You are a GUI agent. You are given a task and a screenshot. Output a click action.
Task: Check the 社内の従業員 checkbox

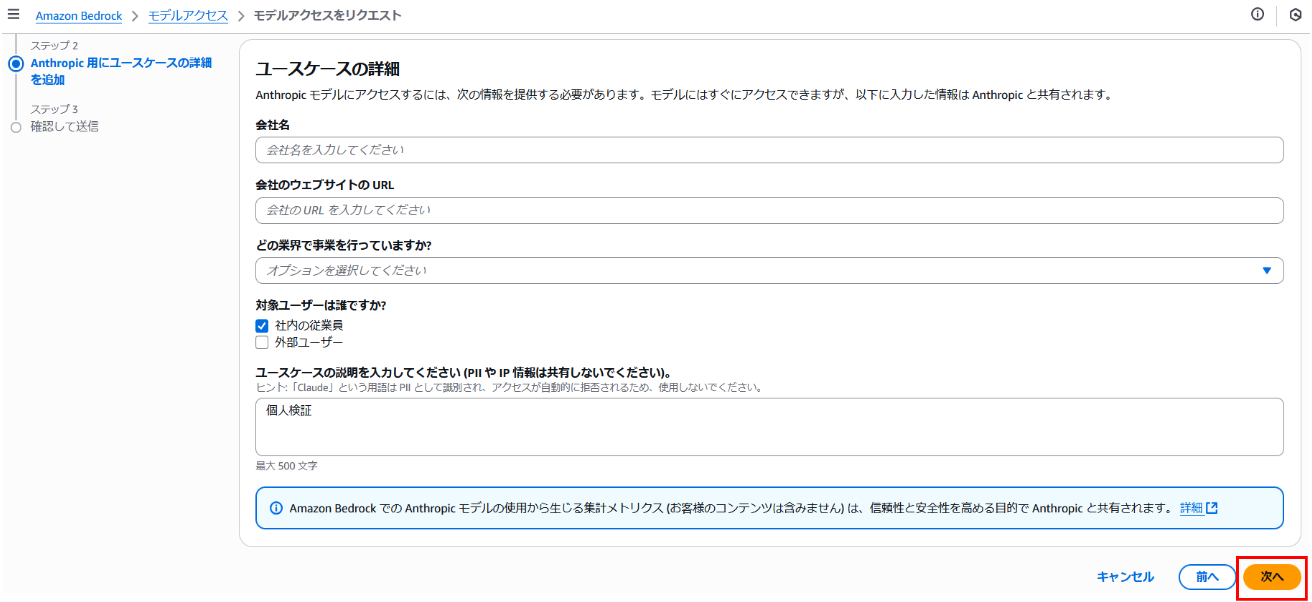click(x=262, y=325)
